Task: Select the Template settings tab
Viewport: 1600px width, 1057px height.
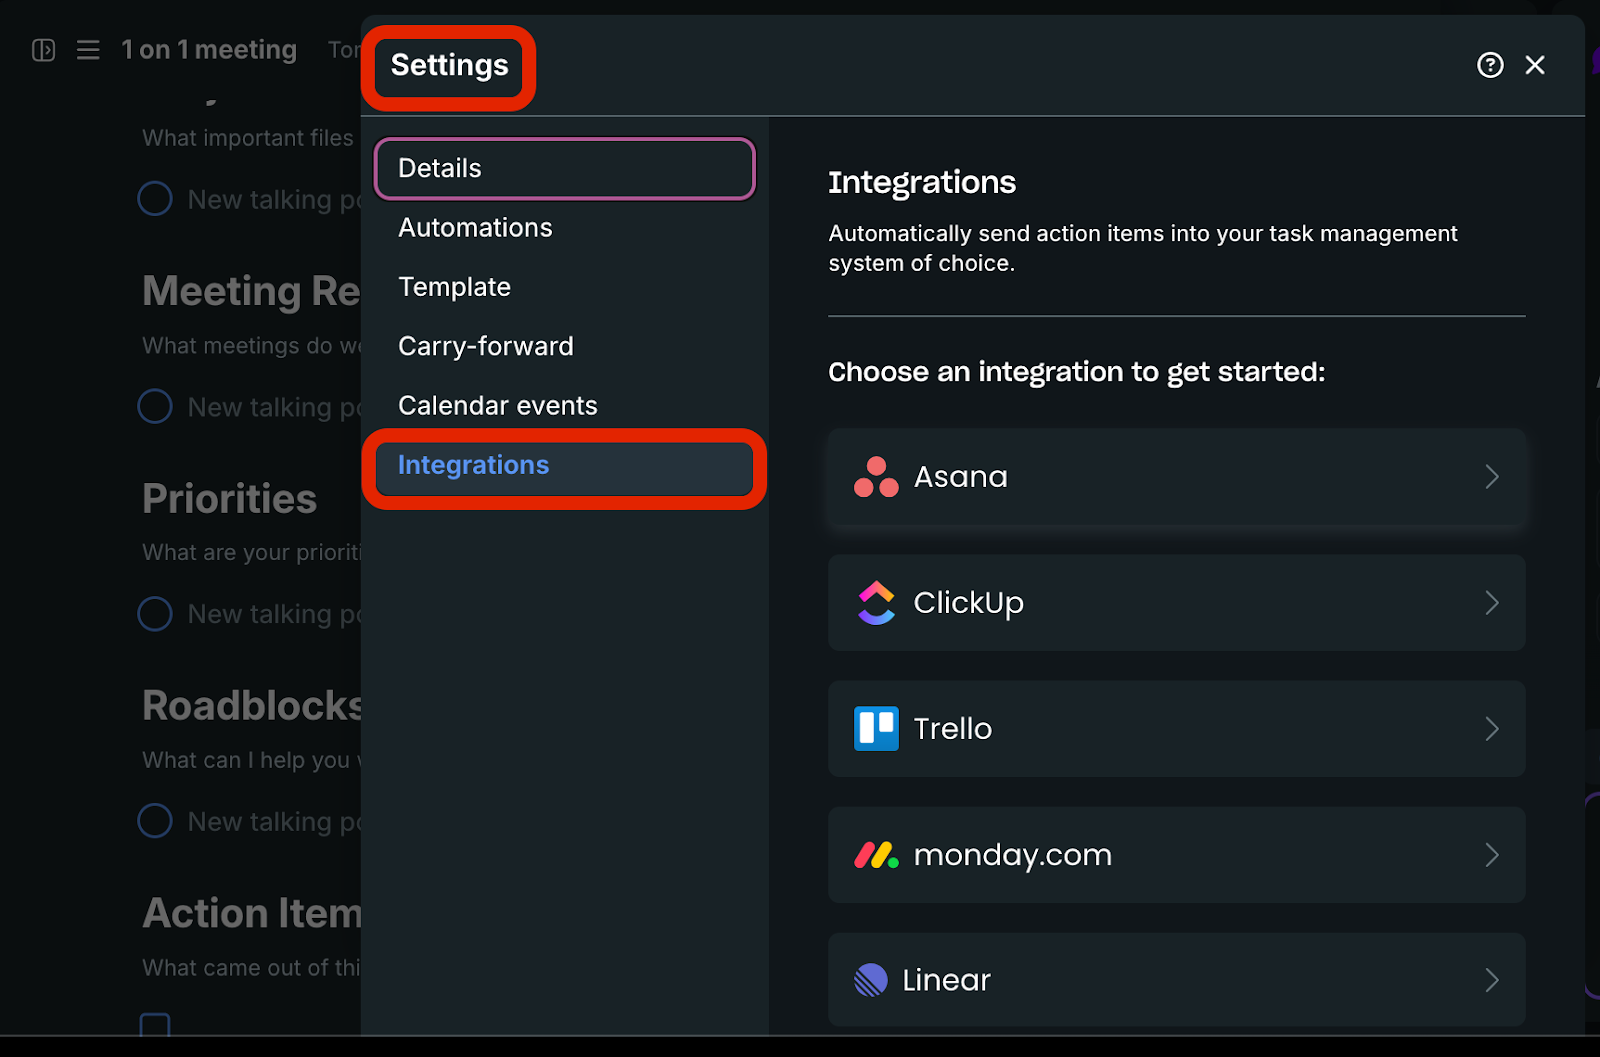Action: (454, 287)
